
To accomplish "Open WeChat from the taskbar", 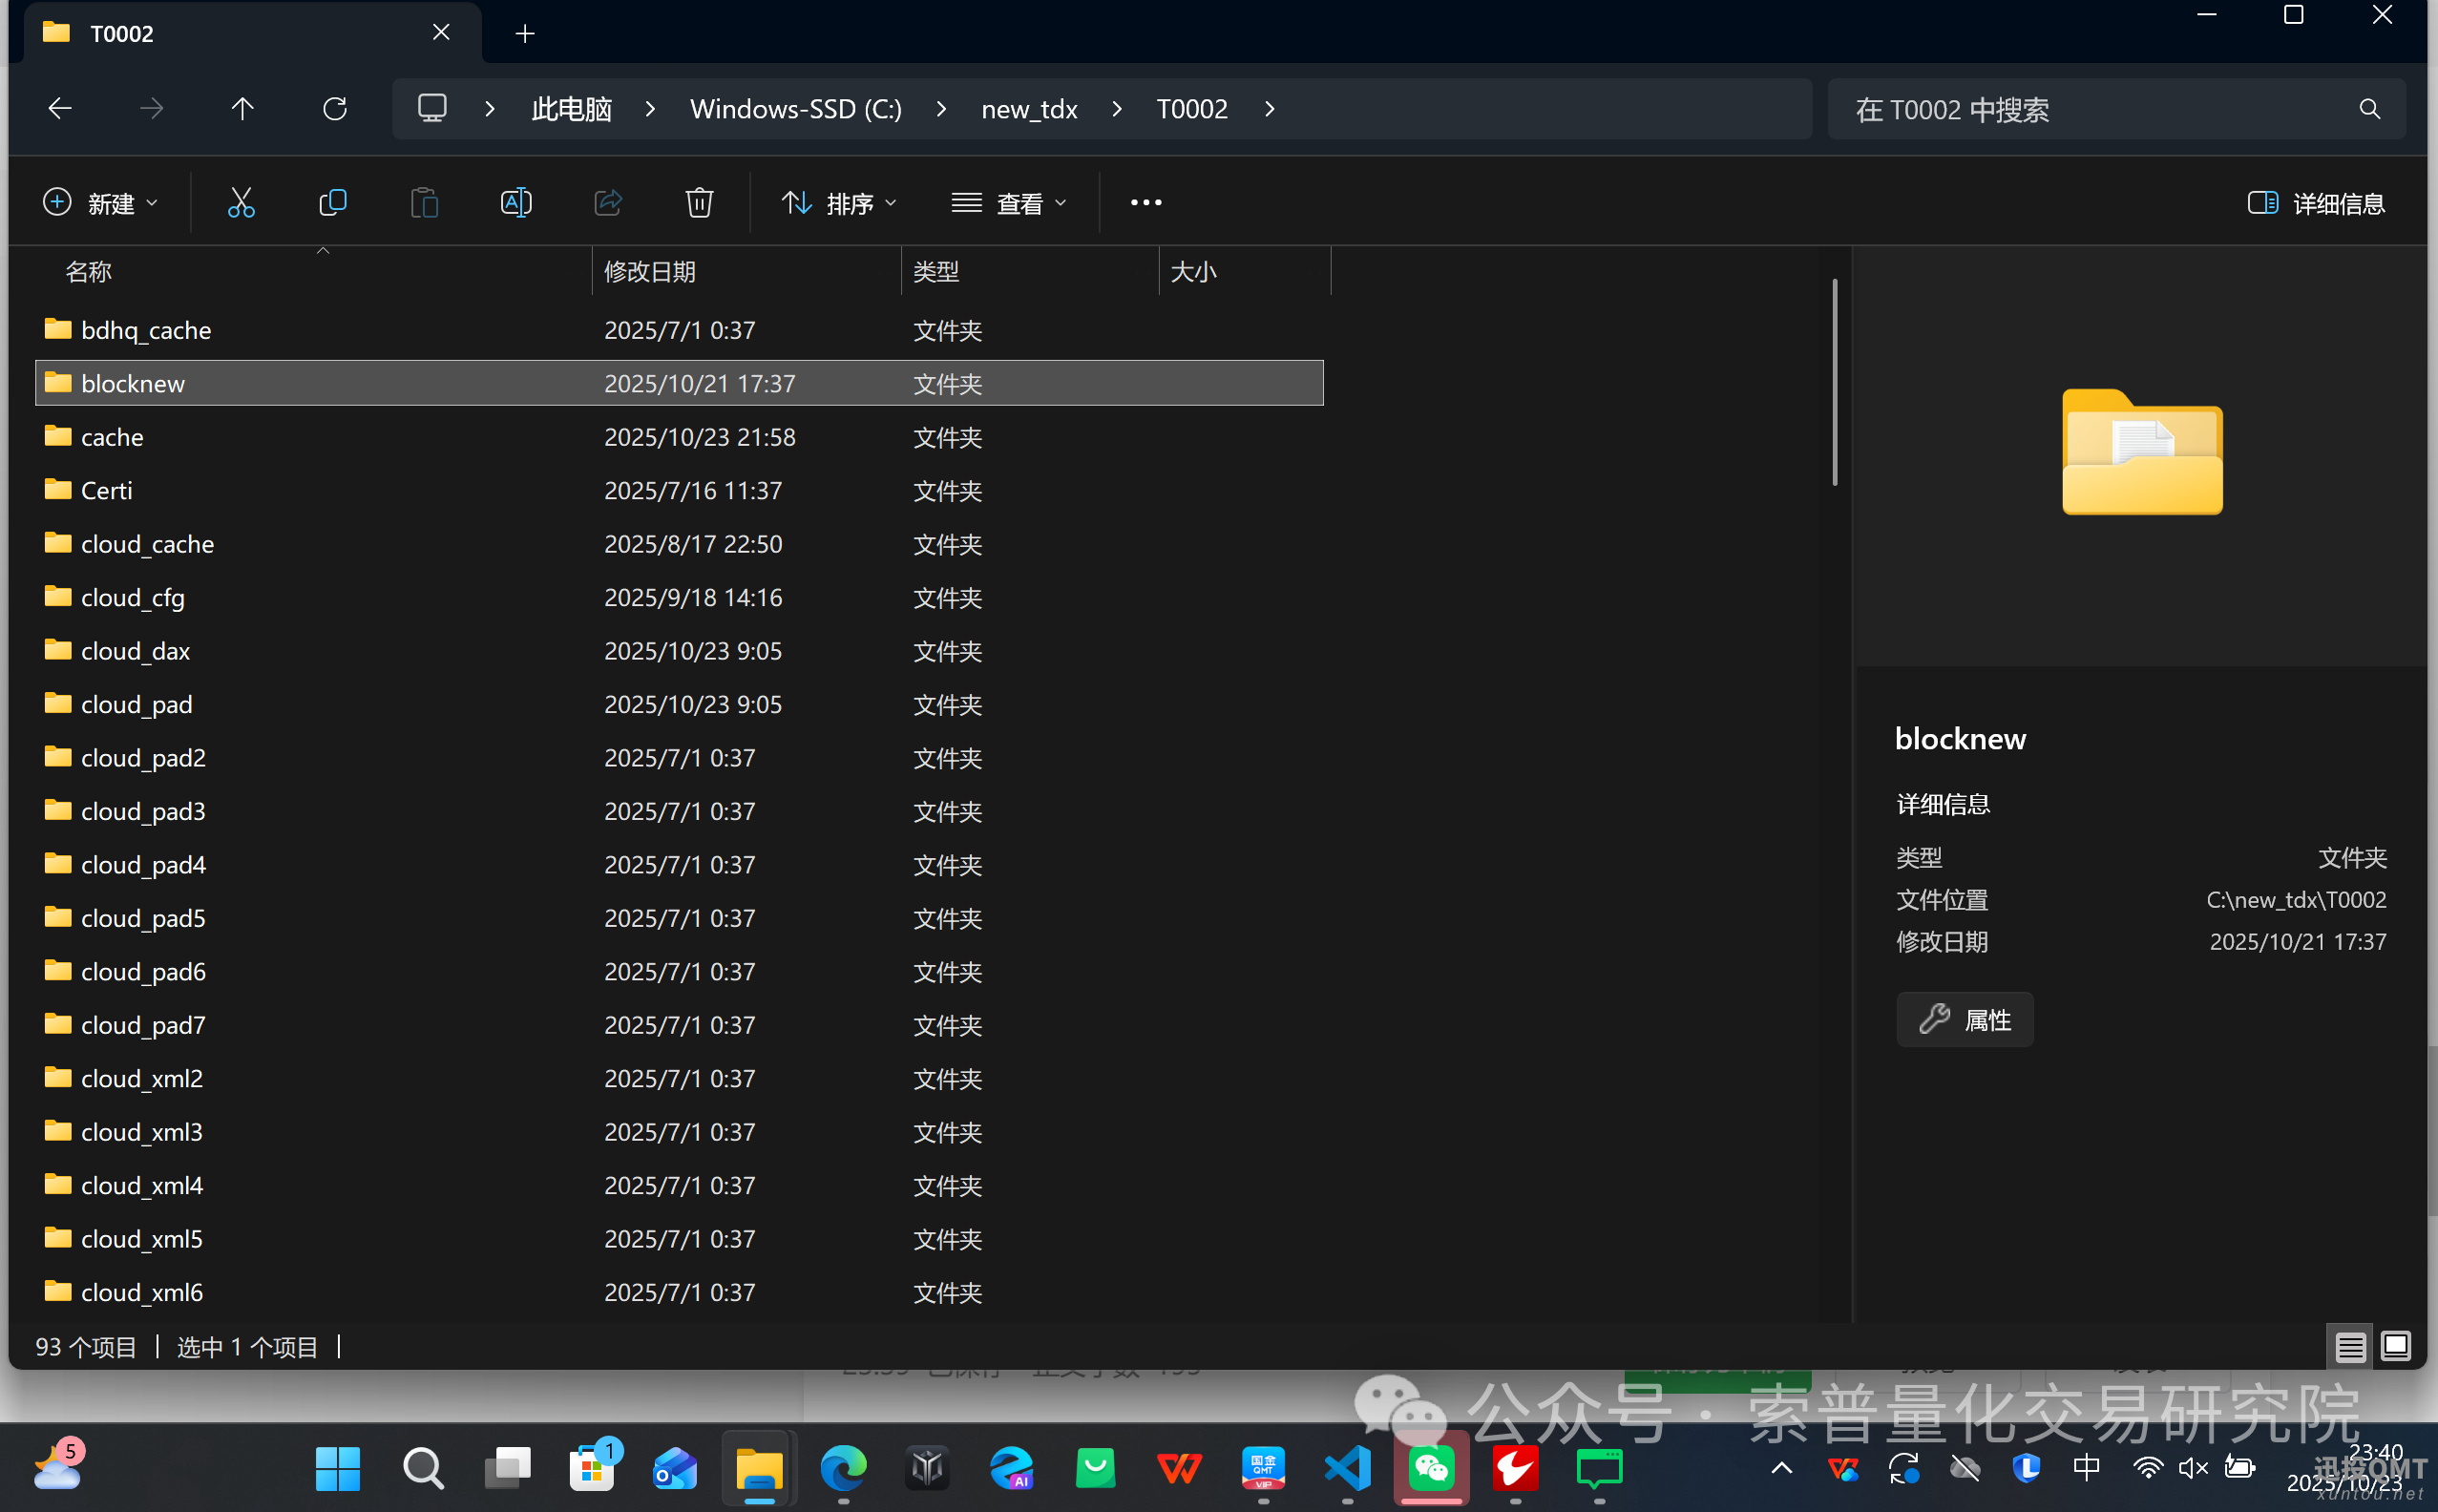I will click(x=1432, y=1468).
